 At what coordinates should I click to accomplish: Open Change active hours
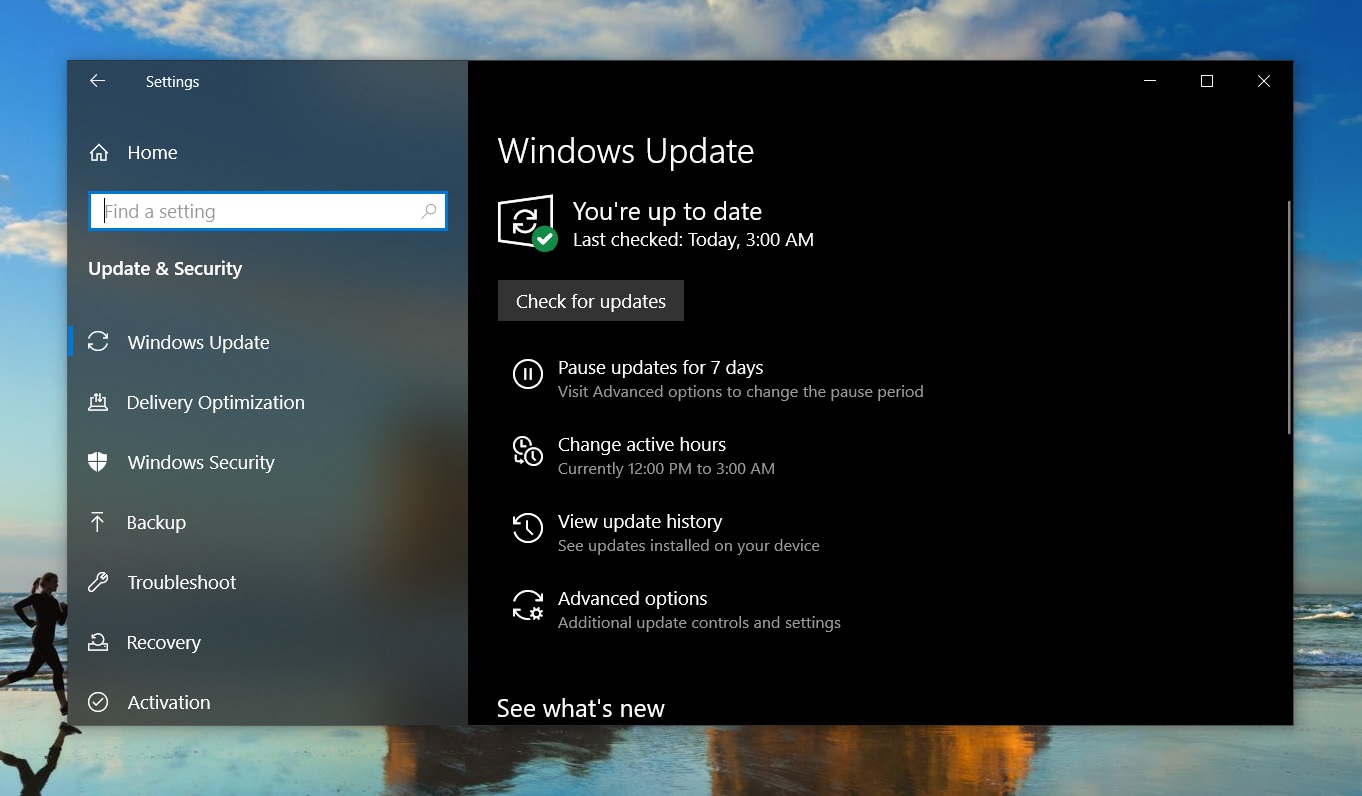[x=642, y=445]
